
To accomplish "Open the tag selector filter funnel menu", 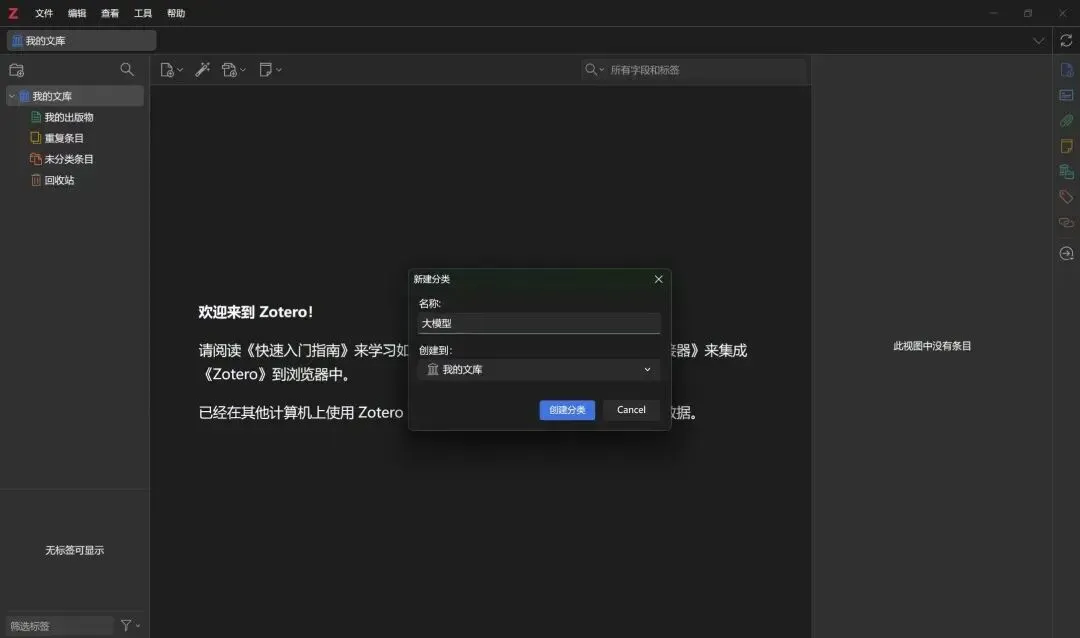I will (x=130, y=626).
